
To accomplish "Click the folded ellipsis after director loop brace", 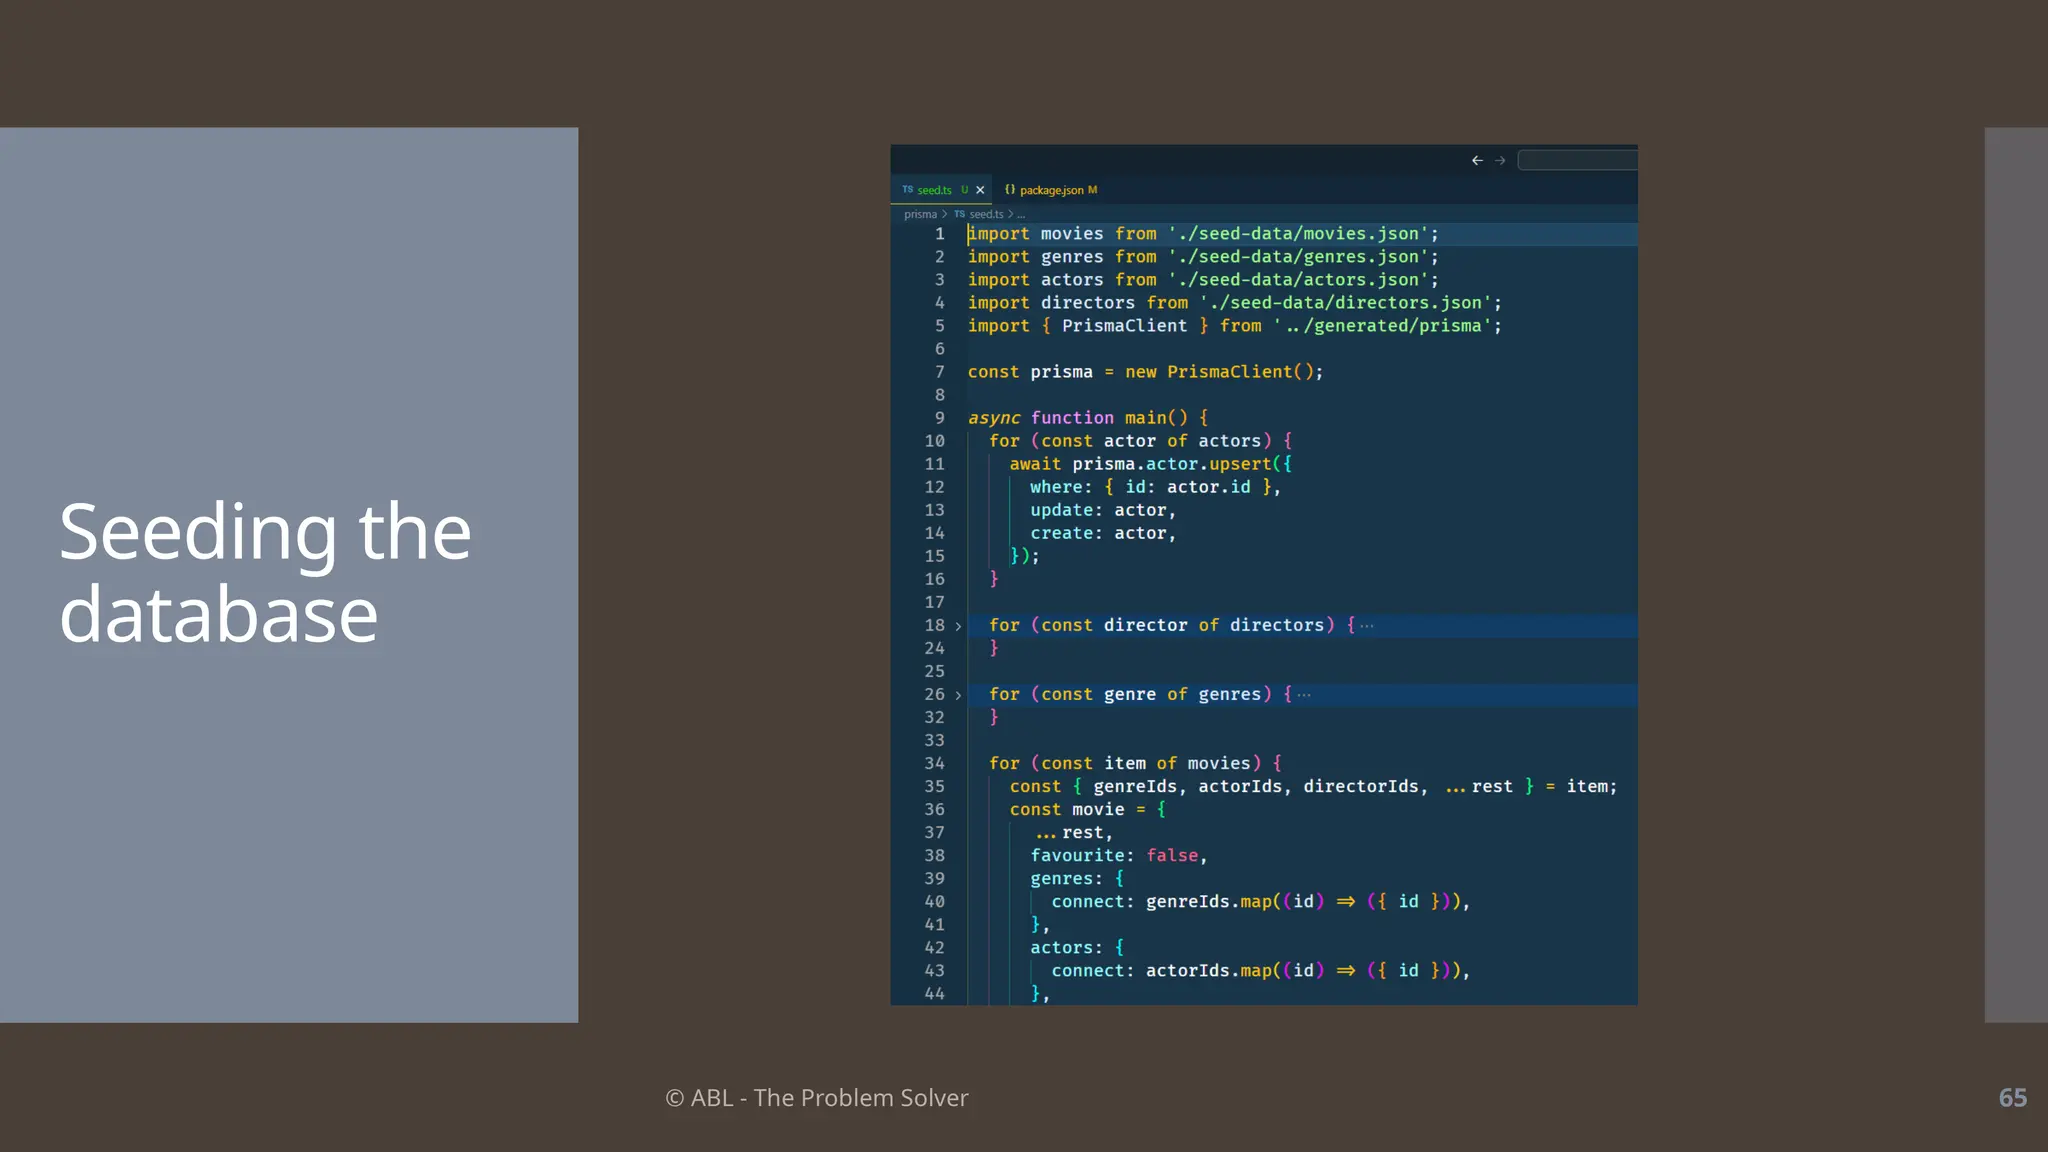I will tap(1367, 626).
